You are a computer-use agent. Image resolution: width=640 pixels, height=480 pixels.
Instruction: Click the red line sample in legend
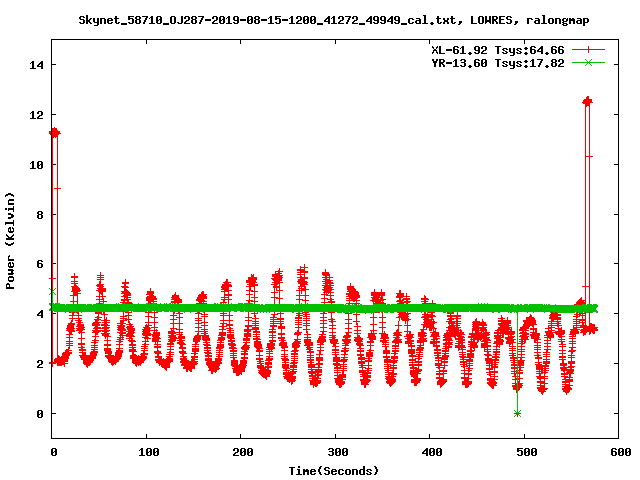point(588,50)
